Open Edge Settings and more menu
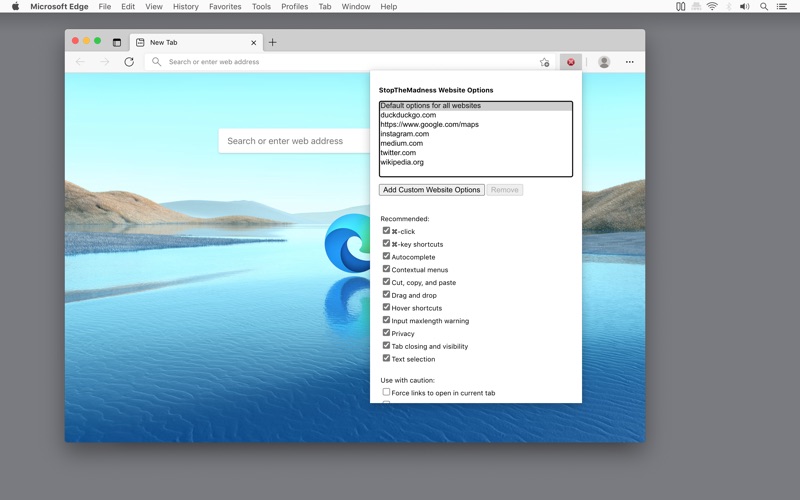The width and height of the screenshot is (800, 500). [x=630, y=62]
